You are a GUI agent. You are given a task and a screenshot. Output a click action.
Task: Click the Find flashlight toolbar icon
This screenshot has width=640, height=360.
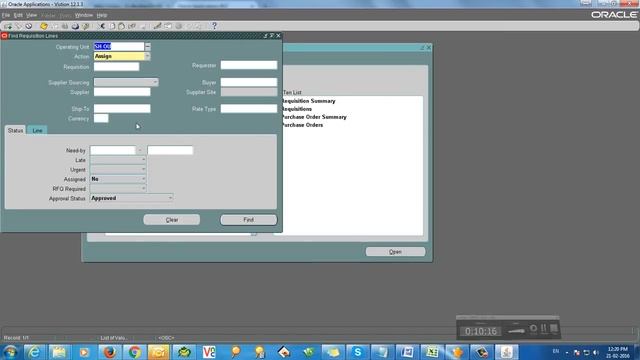point(18,26)
